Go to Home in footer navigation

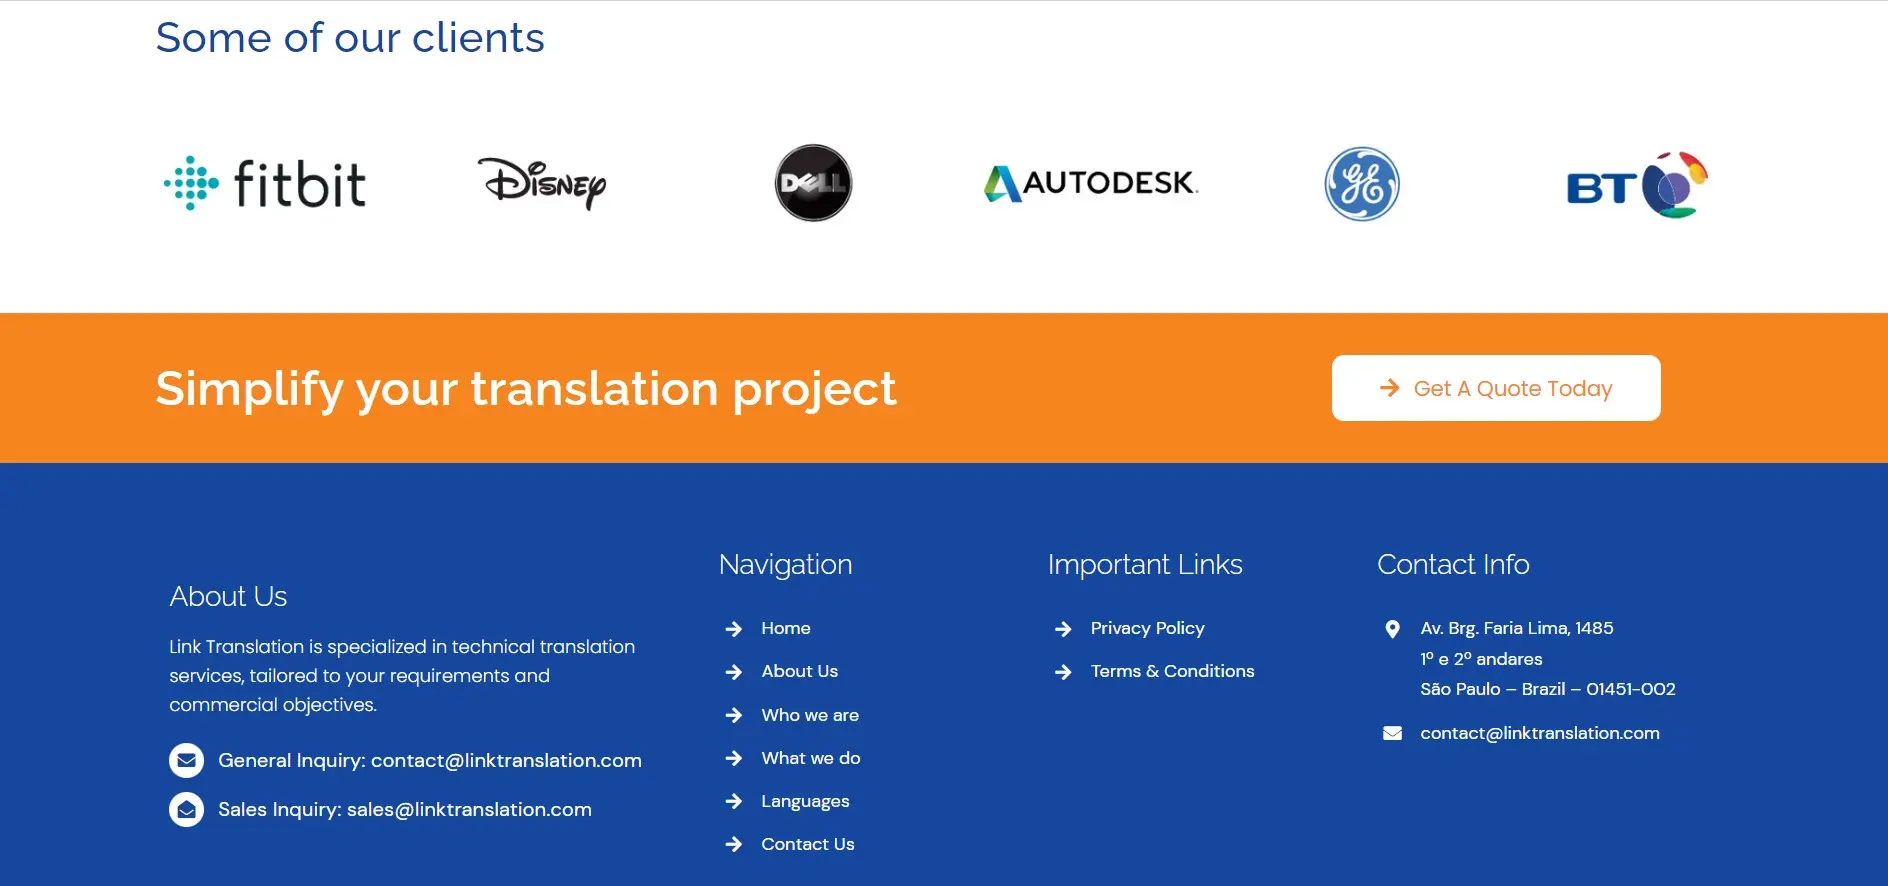pyautogui.click(x=785, y=629)
